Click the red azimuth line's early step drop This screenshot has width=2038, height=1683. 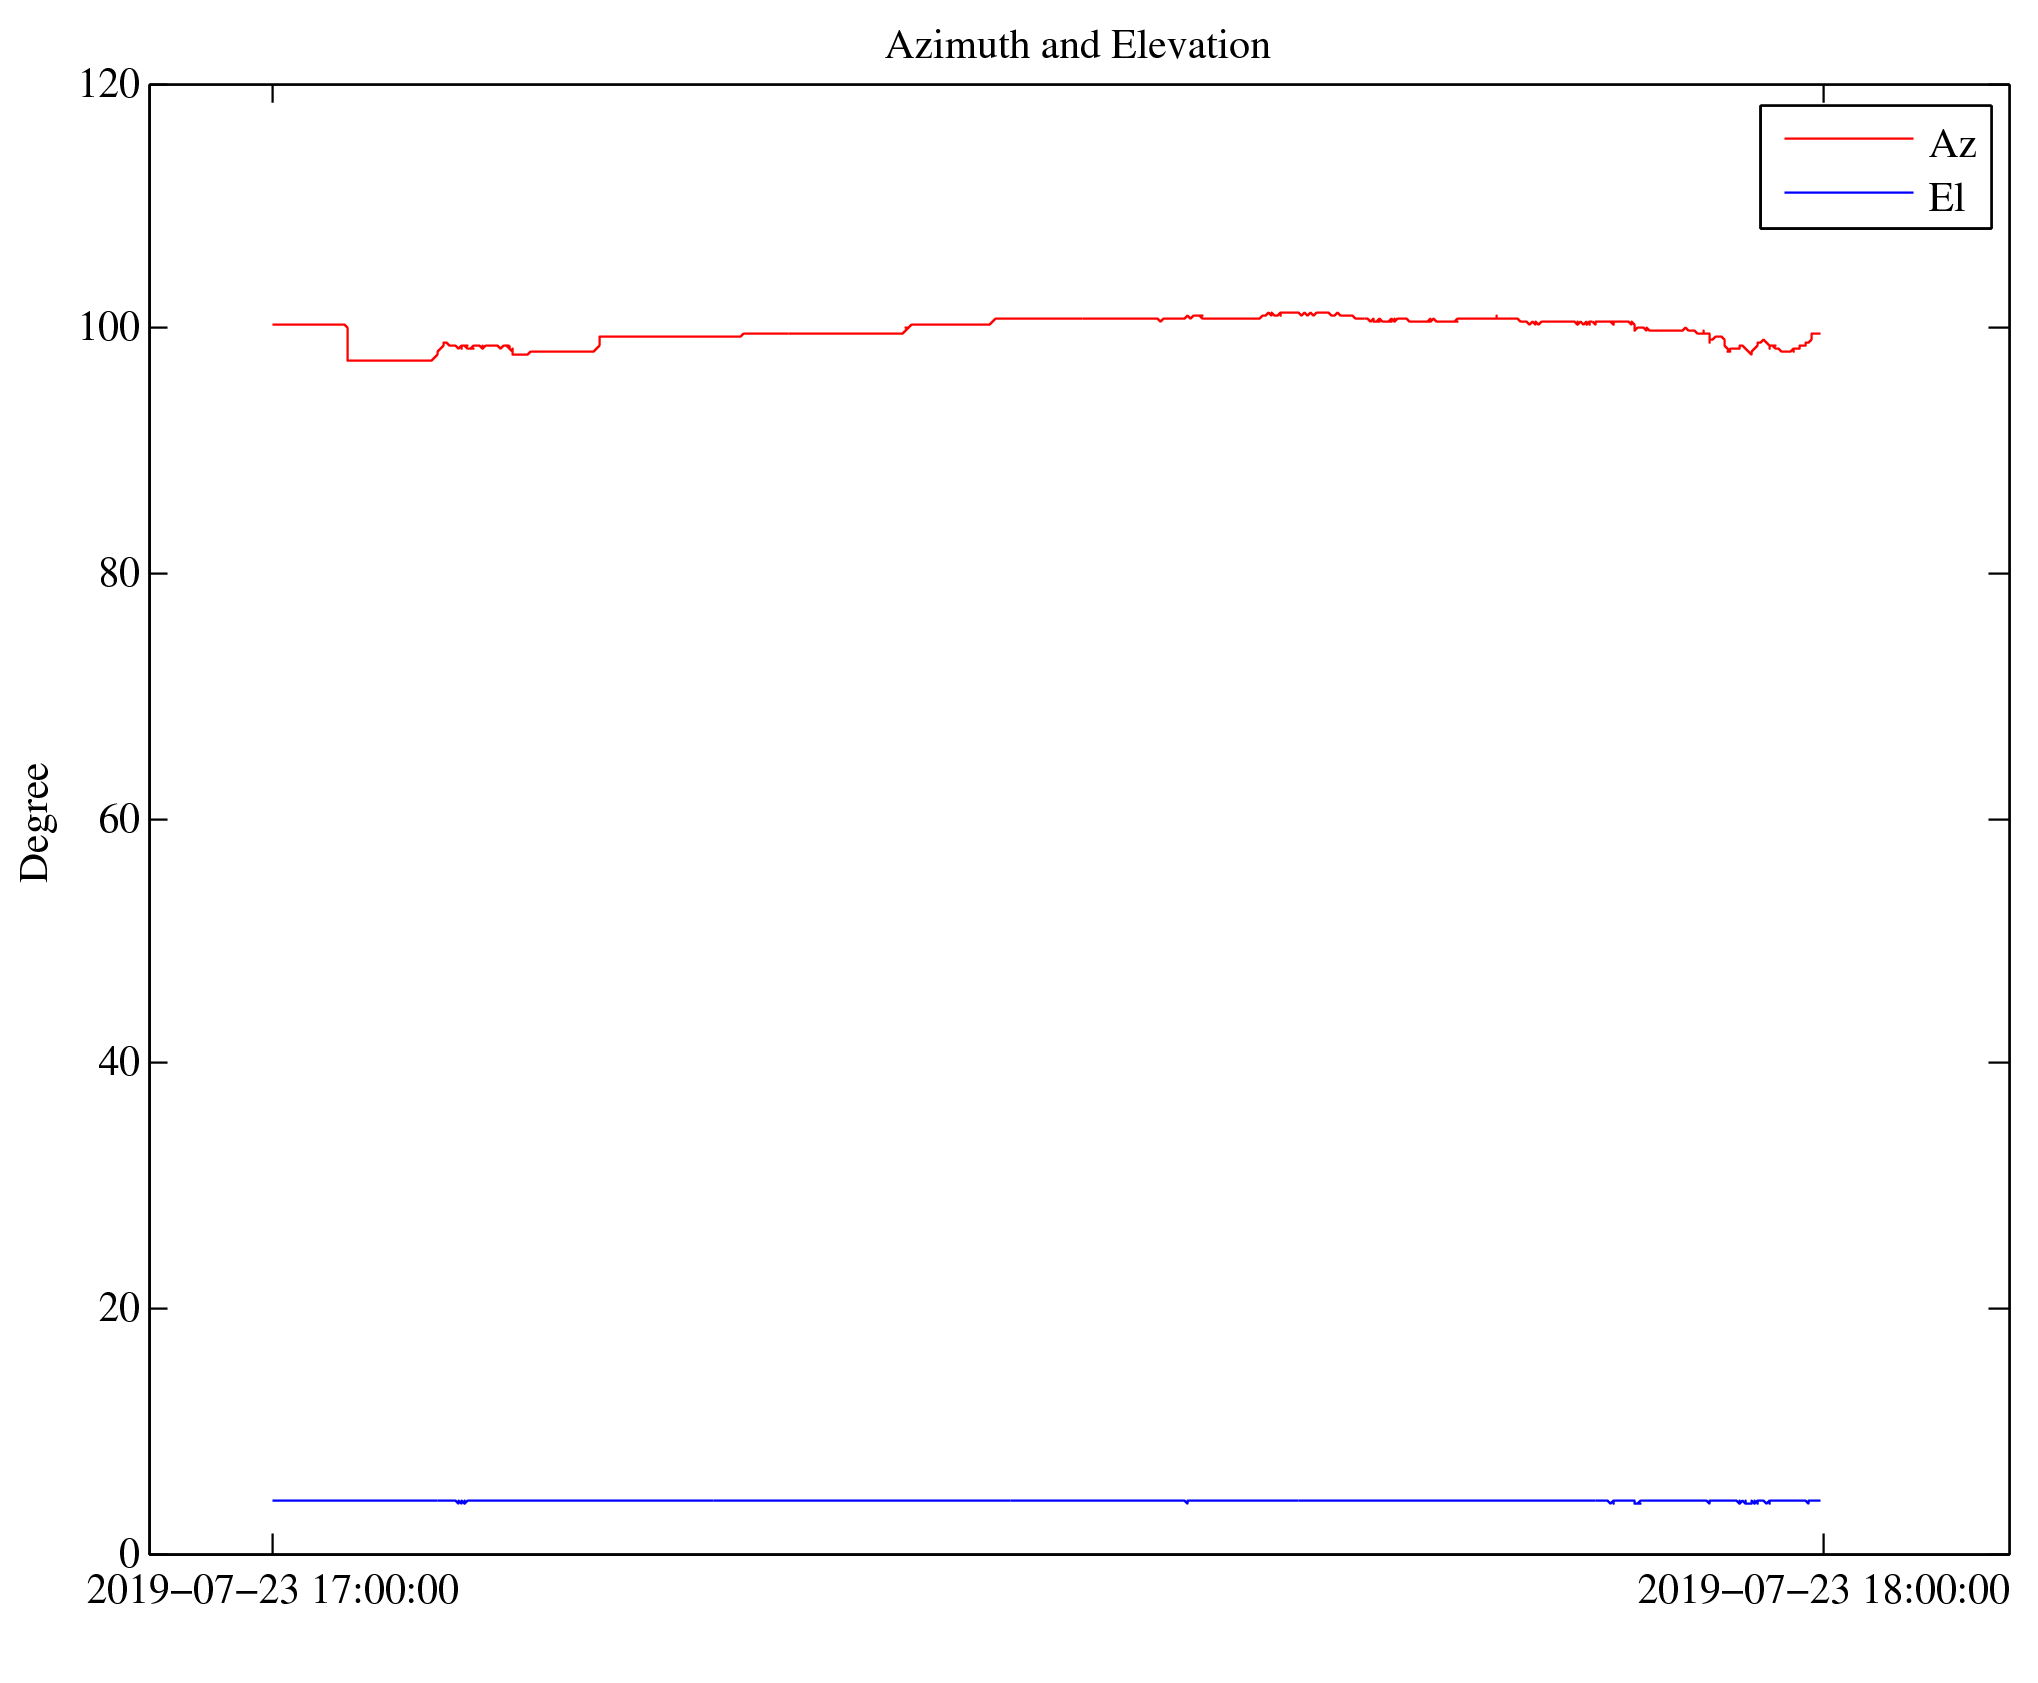pyautogui.click(x=347, y=343)
